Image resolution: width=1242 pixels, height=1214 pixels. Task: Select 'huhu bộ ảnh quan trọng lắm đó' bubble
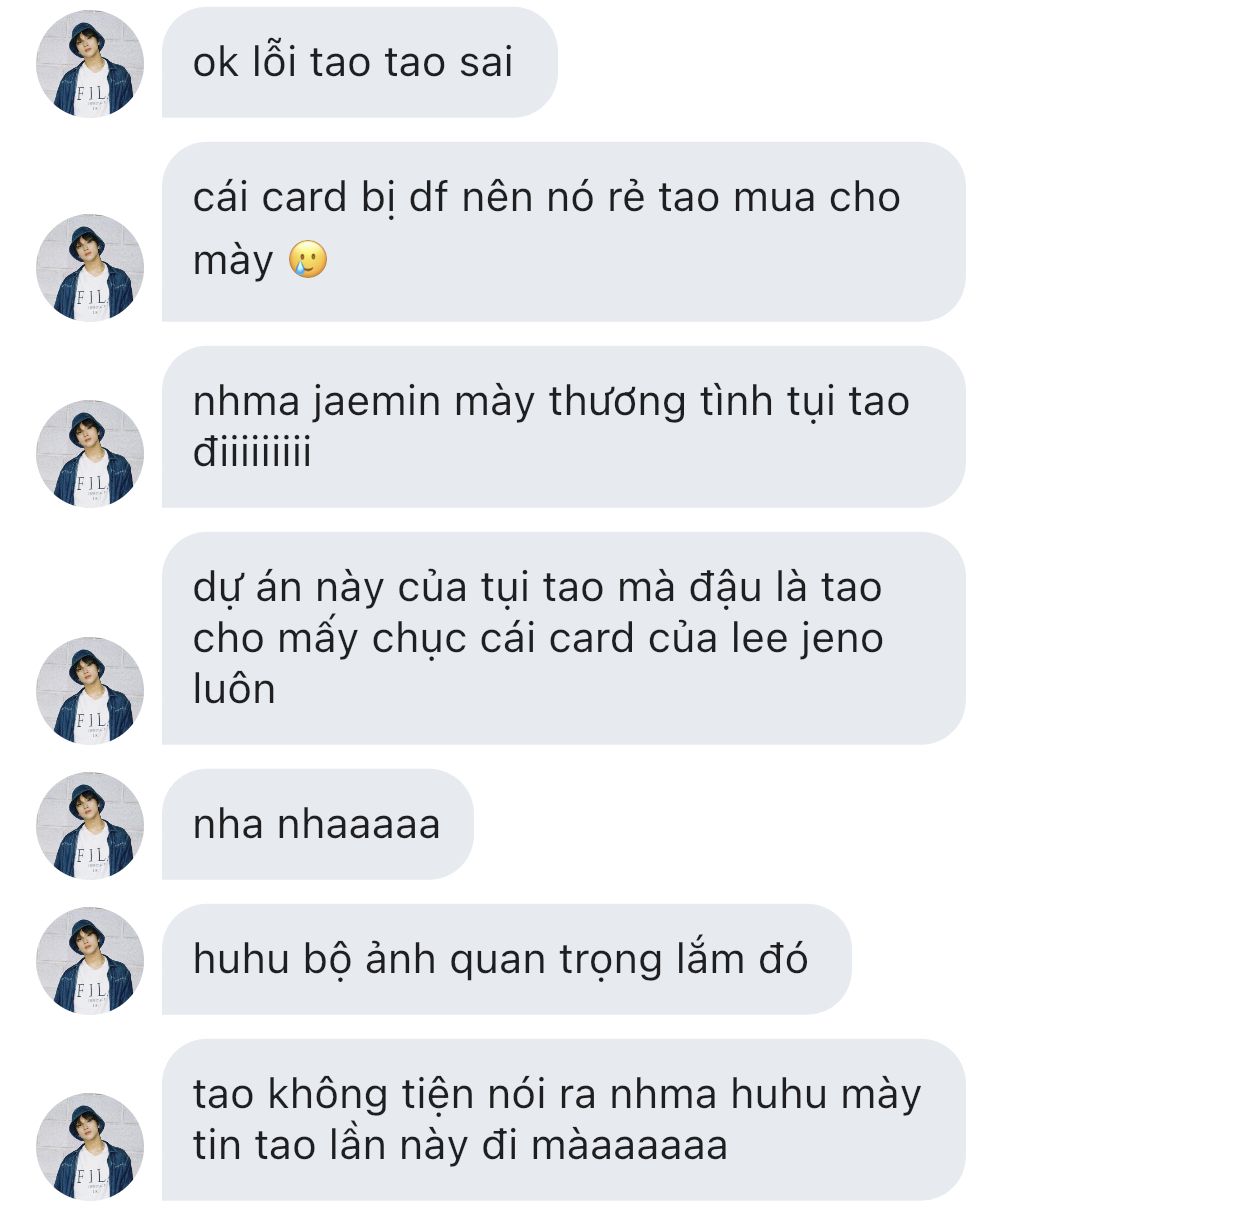[506, 959]
